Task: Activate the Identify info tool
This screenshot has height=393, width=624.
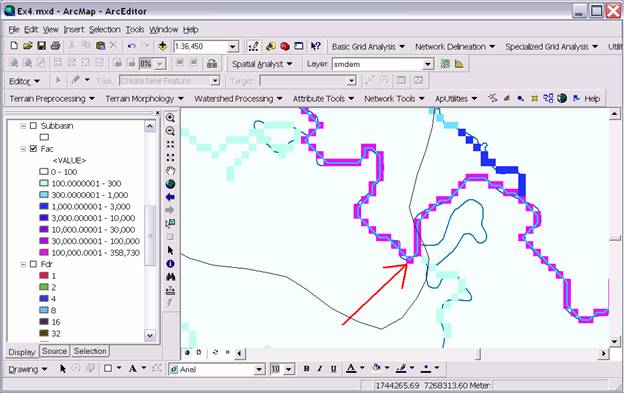Action: click(170, 264)
